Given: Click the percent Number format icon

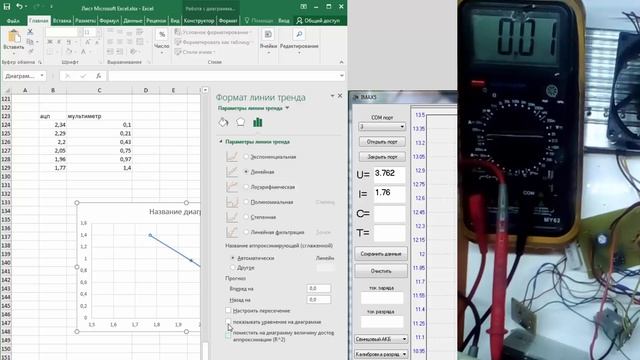Looking at the screenshot, I should (x=162, y=35).
